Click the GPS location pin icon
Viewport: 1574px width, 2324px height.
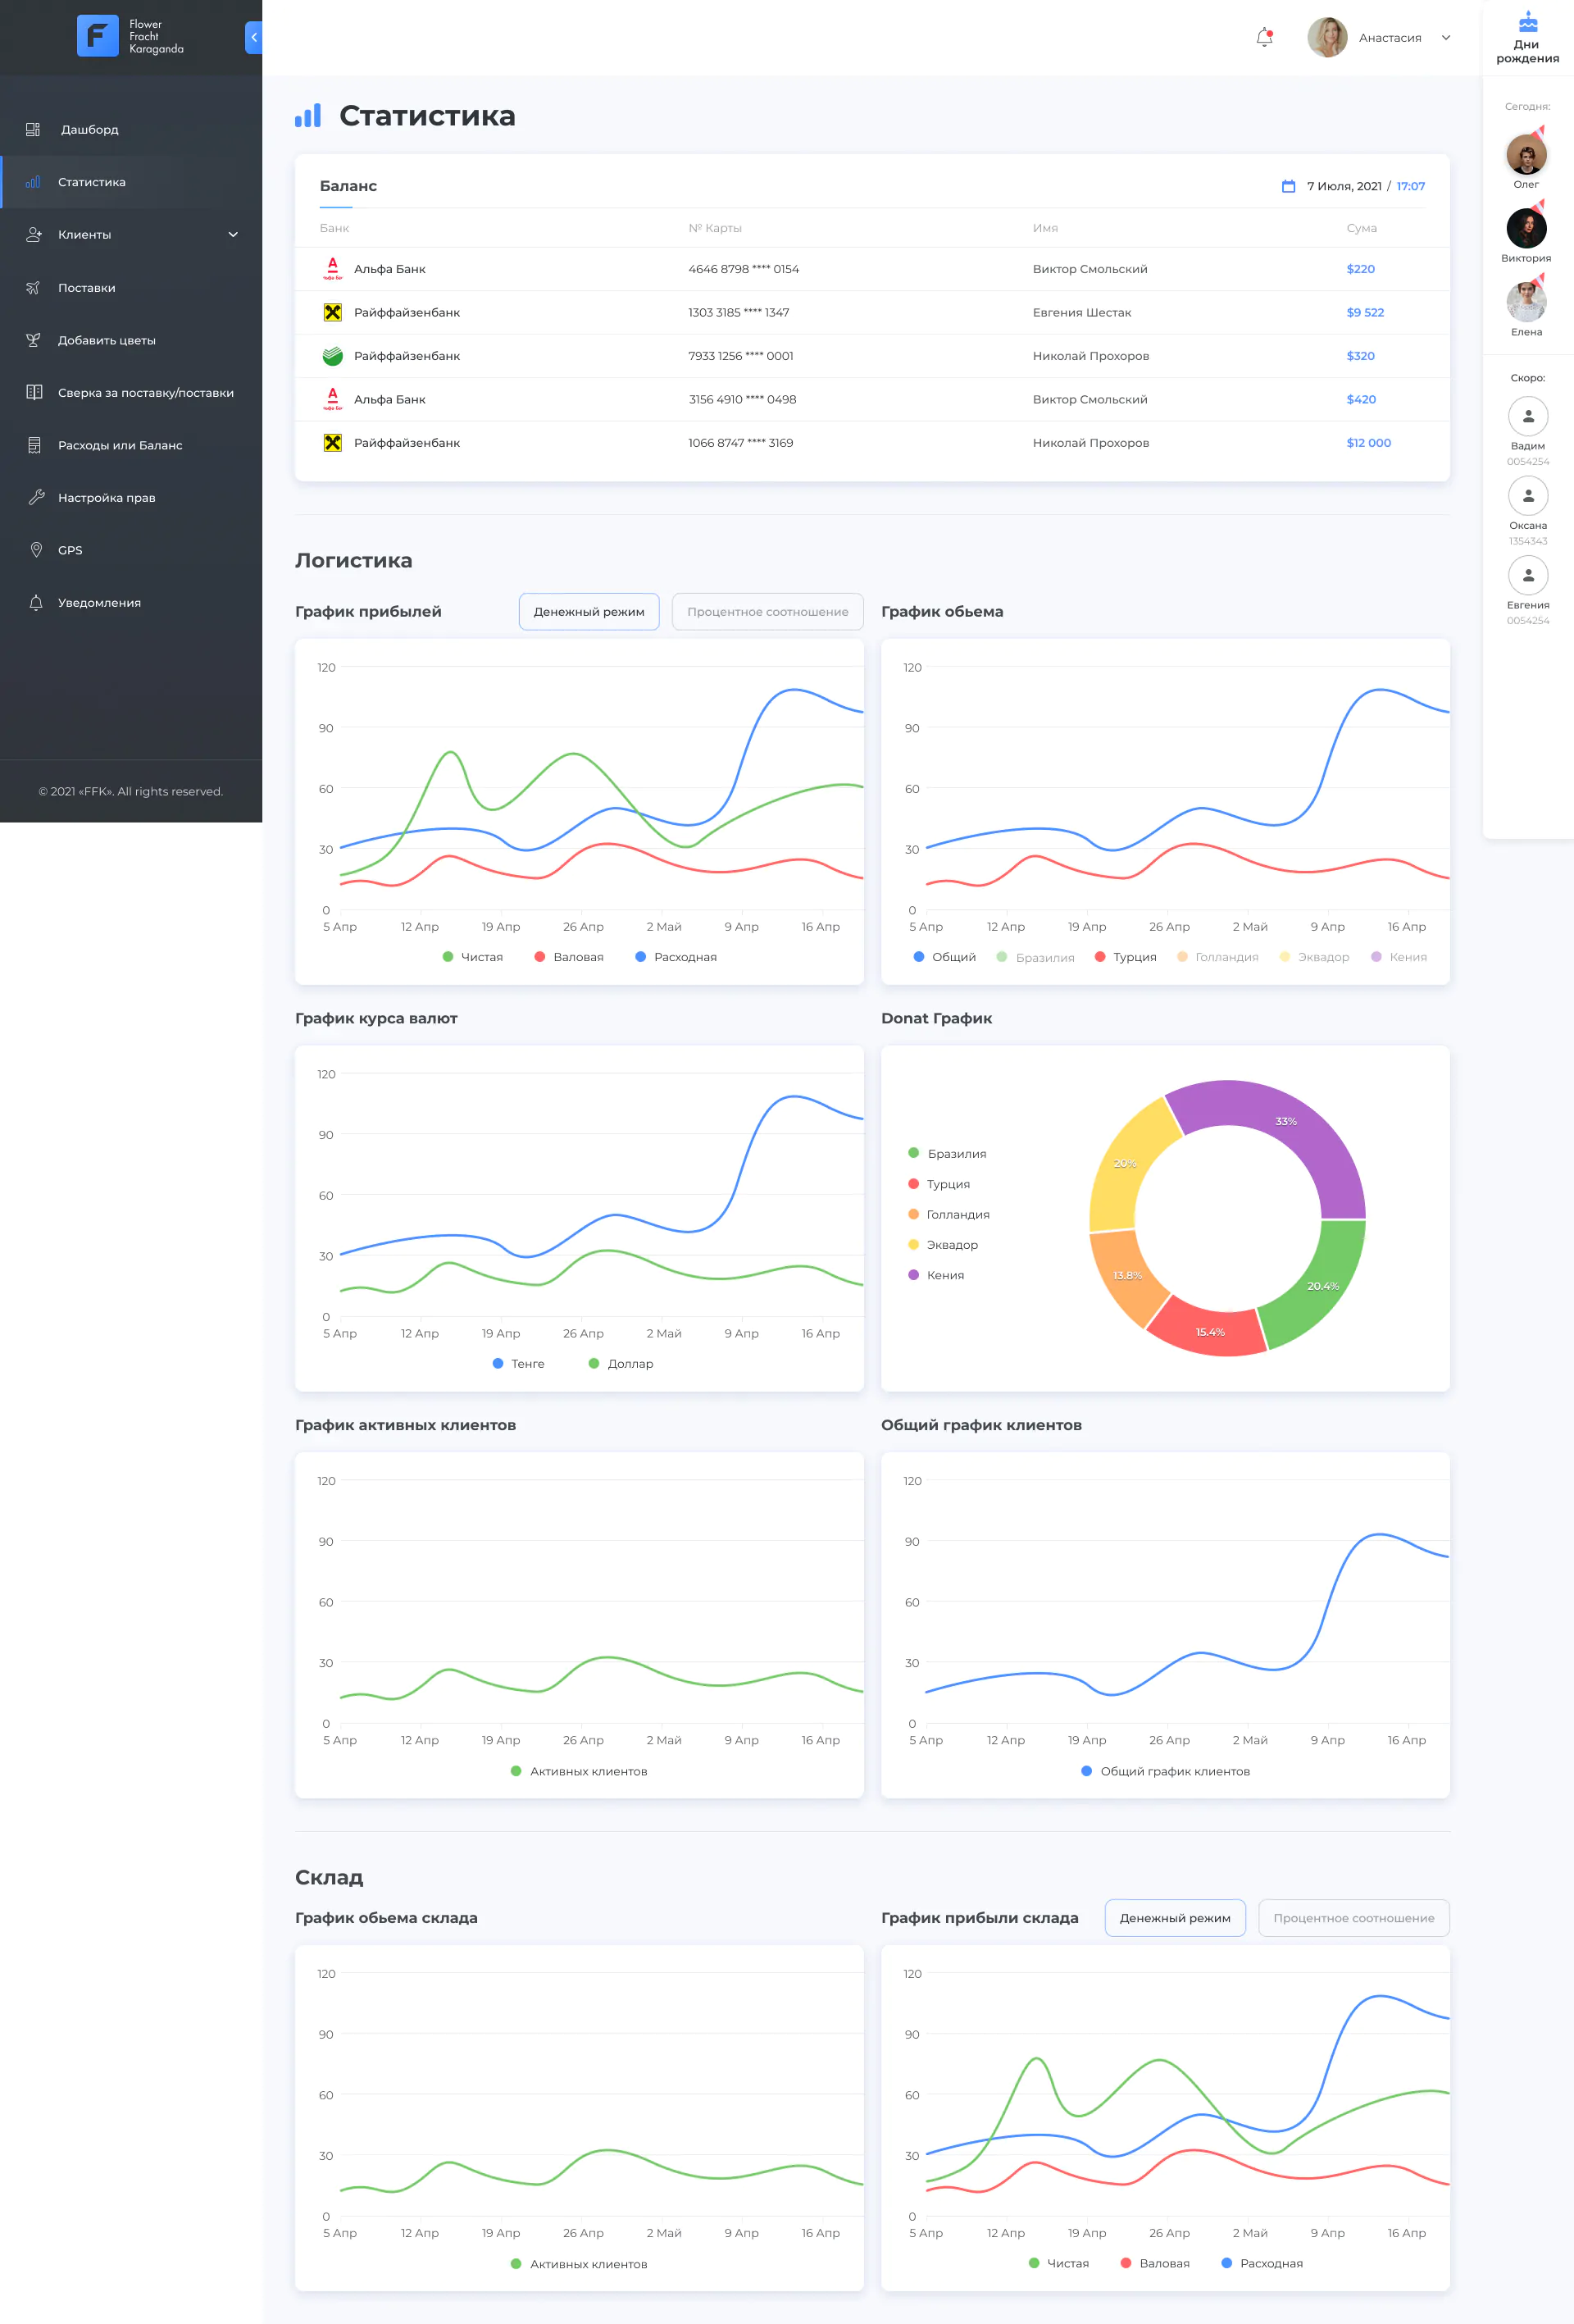pyautogui.click(x=36, y=550)
